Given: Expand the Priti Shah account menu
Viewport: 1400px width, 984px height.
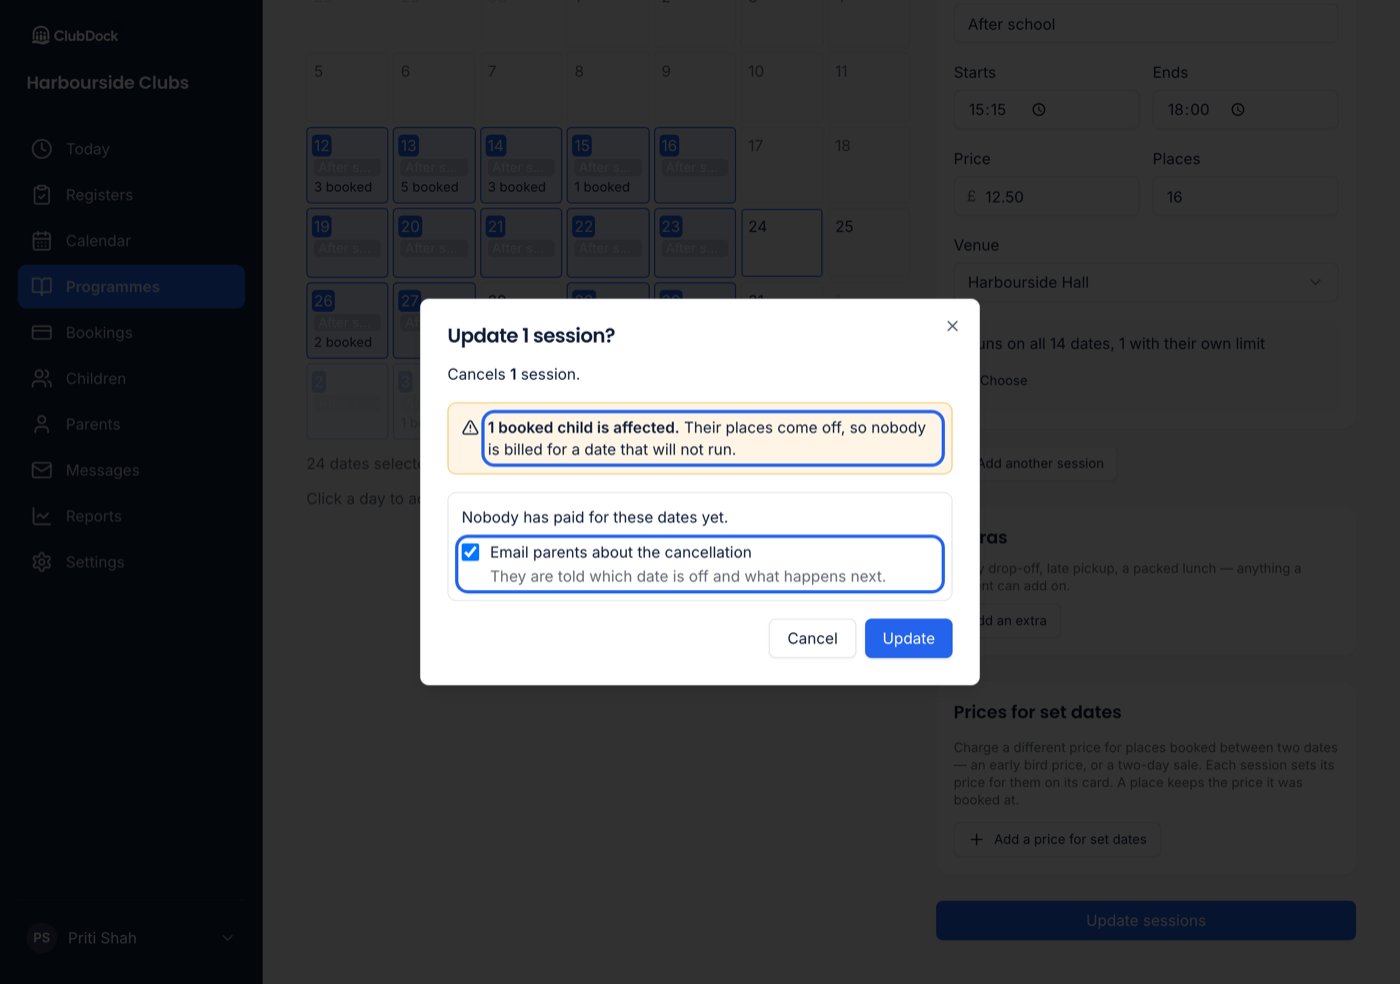Looking at the screenshot, I should click(x=131, y=938).
